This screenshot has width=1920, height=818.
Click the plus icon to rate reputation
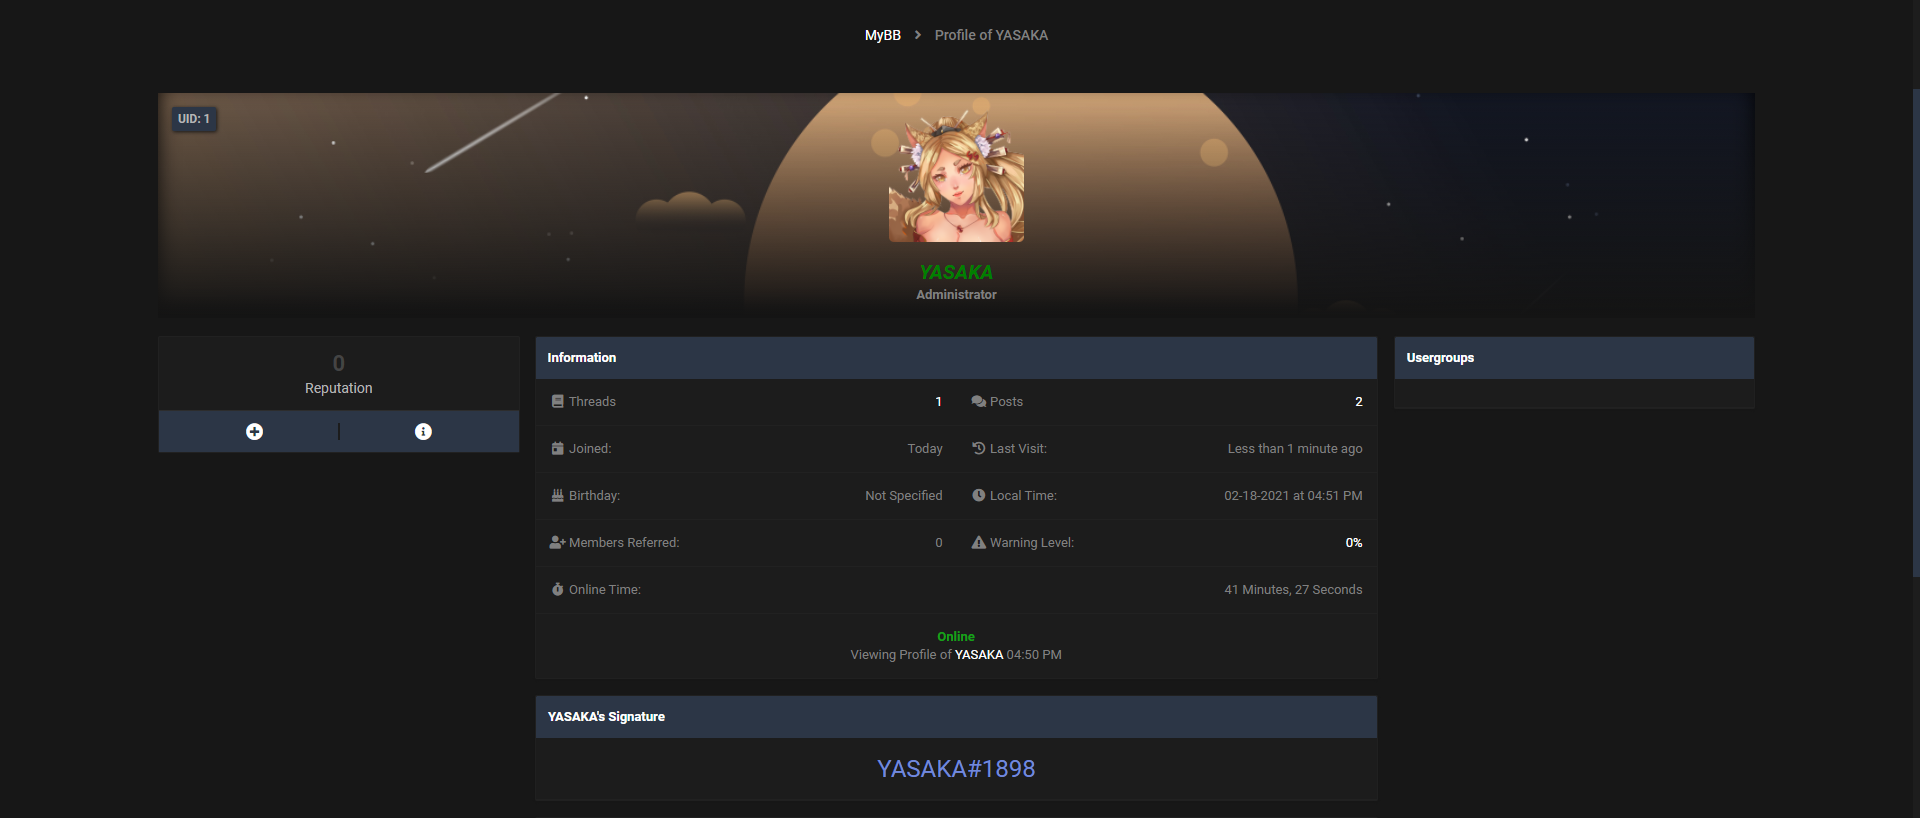click(255, 431)
